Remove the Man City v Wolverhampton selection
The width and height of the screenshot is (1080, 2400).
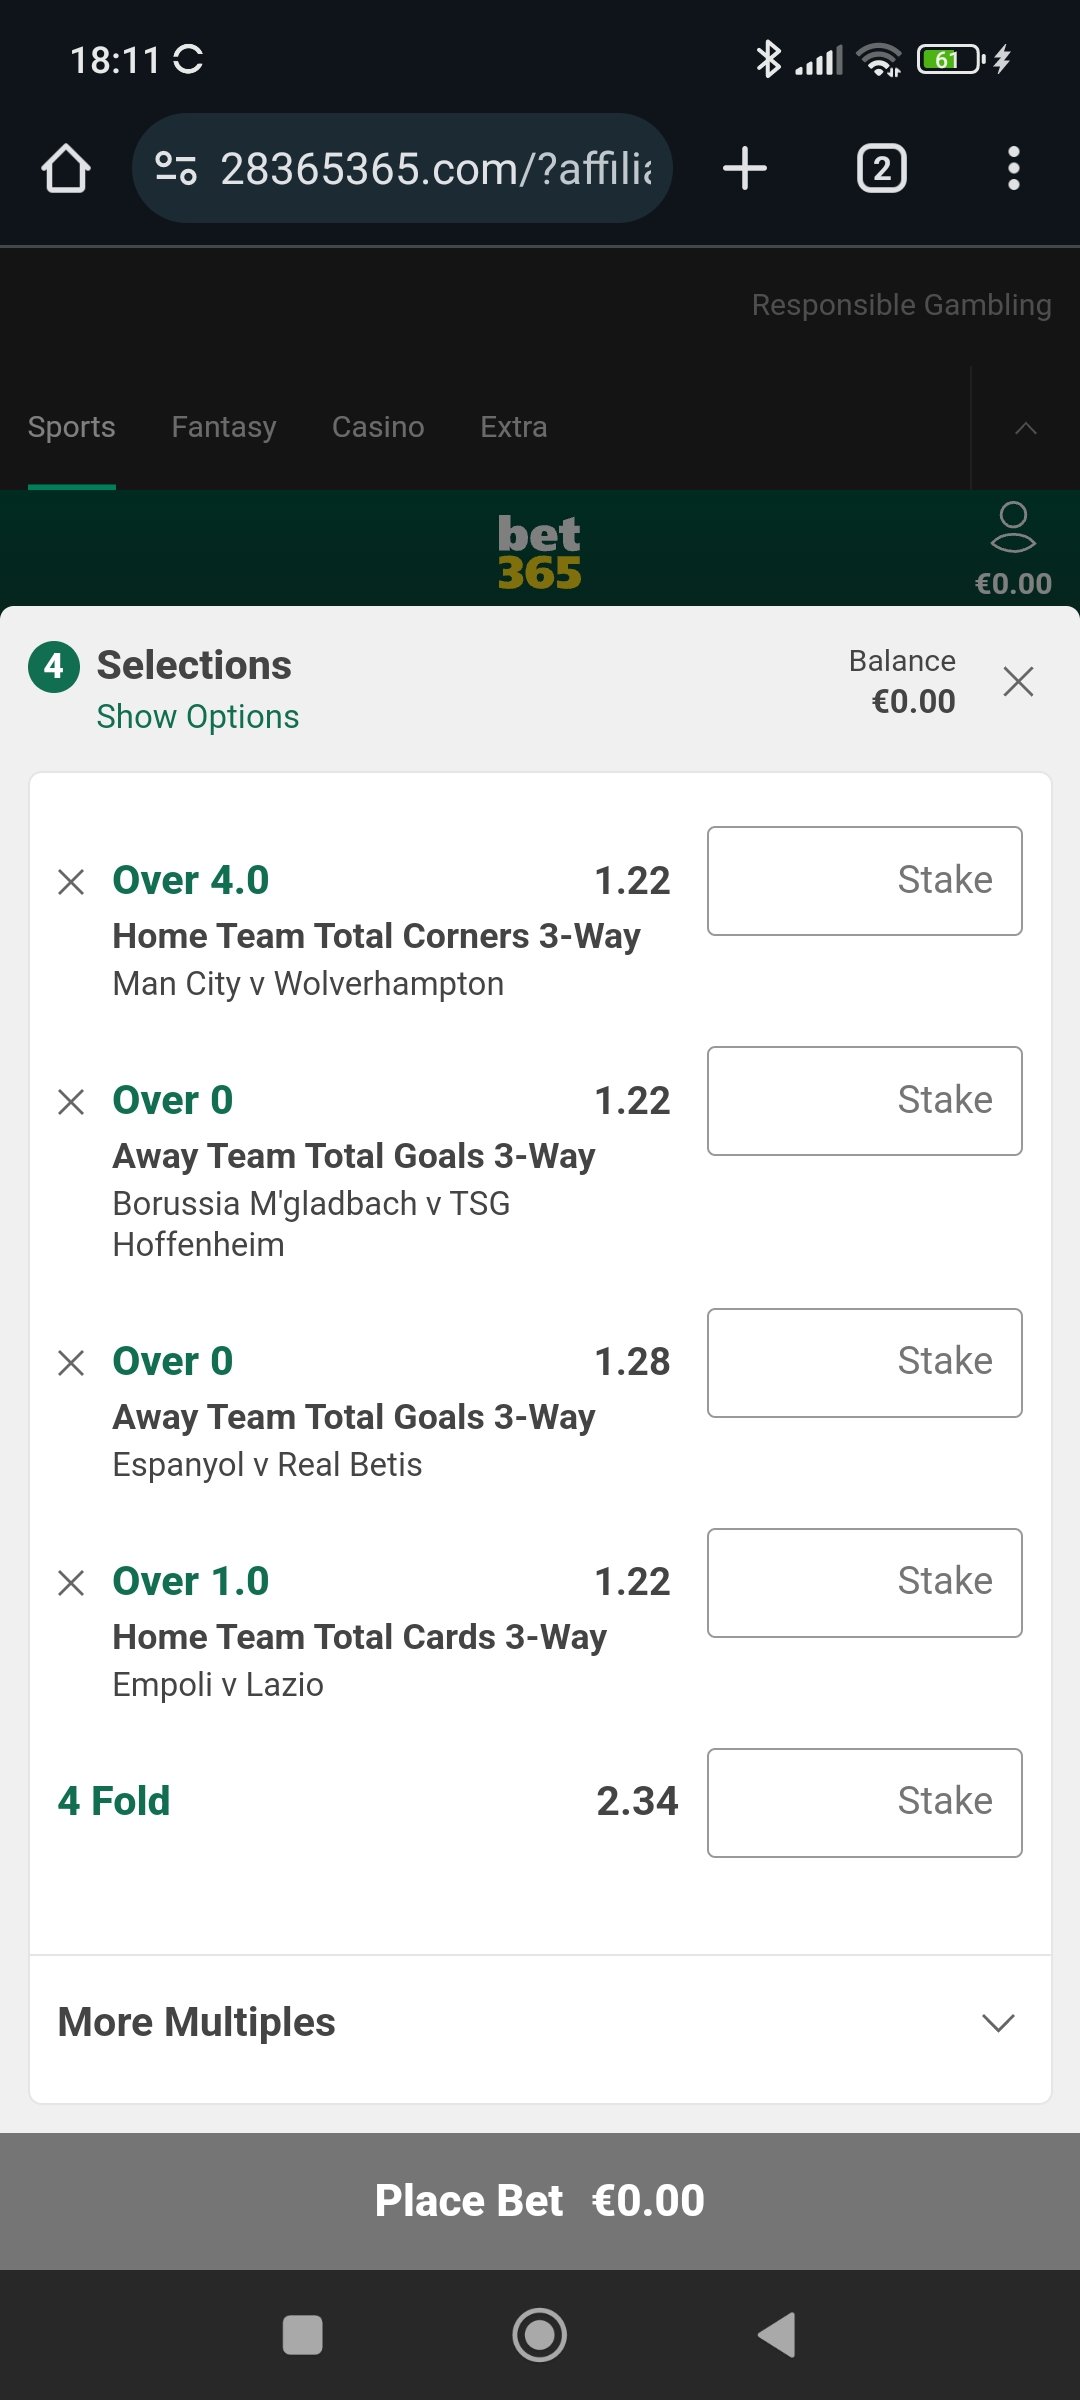[71, 882]
